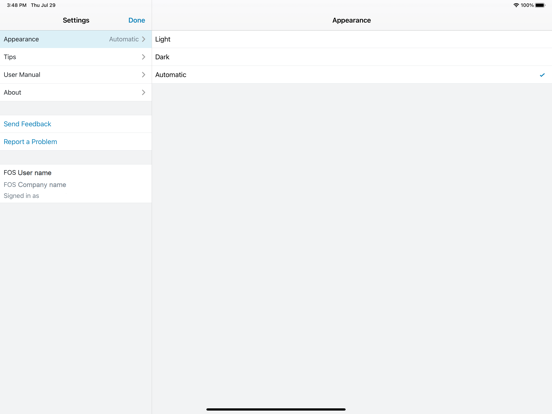
Task: Click the Report a Problem link
Action: coord(30,142)
